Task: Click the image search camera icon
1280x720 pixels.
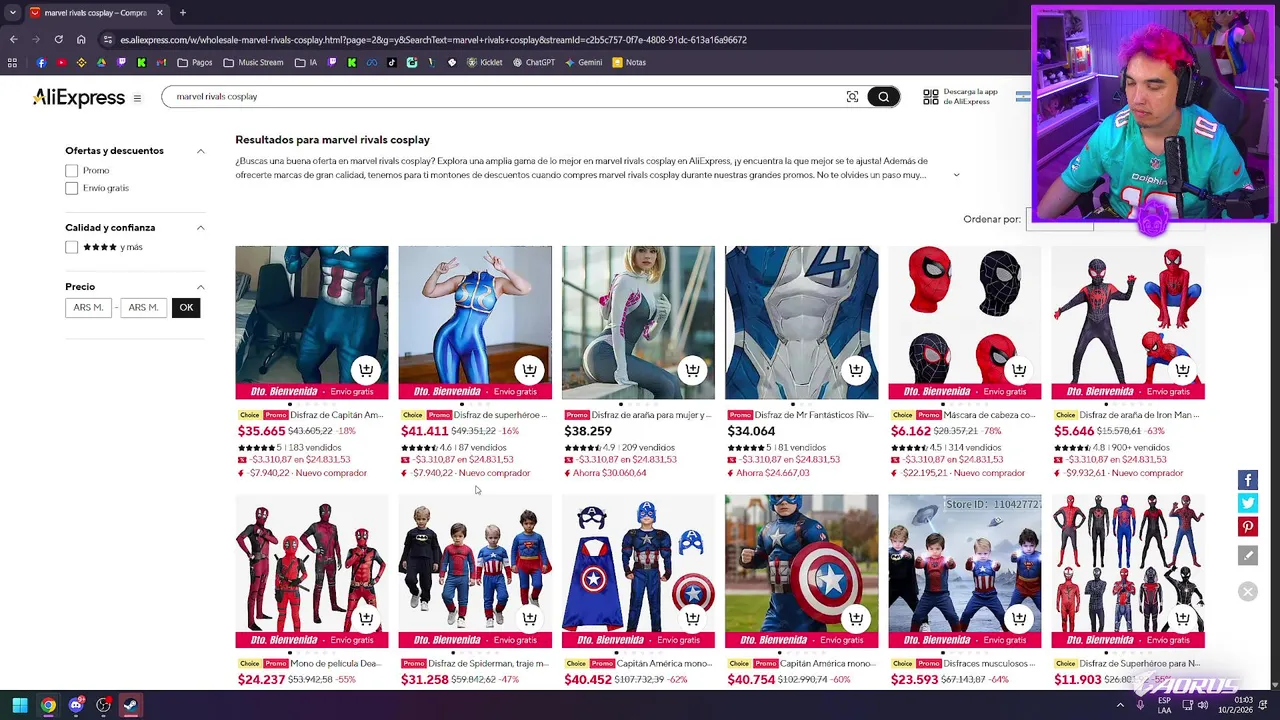Action: [x=852, y=97]
